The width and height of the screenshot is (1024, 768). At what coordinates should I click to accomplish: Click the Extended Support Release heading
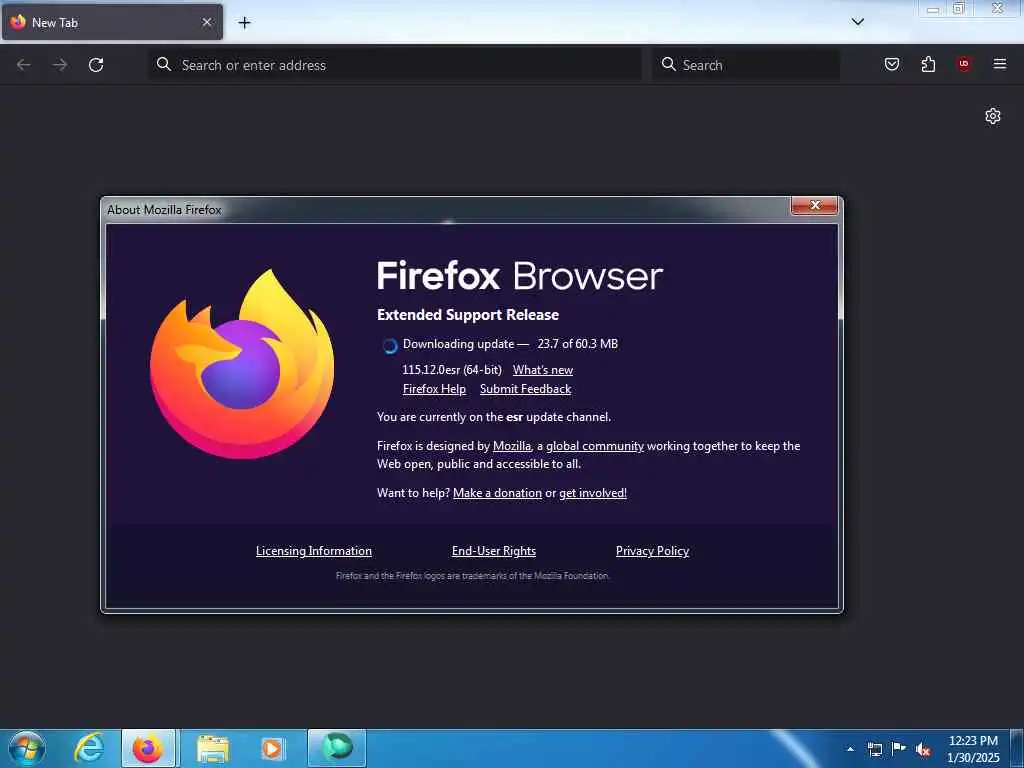(468, 315)
